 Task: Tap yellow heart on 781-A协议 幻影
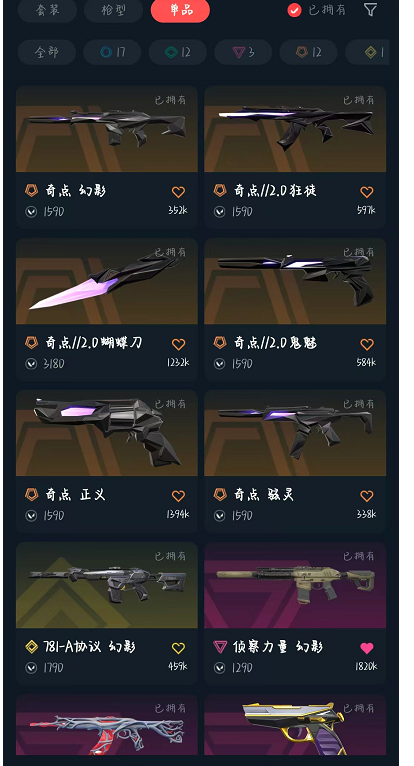pyautogui.click(x=178, y=648)
